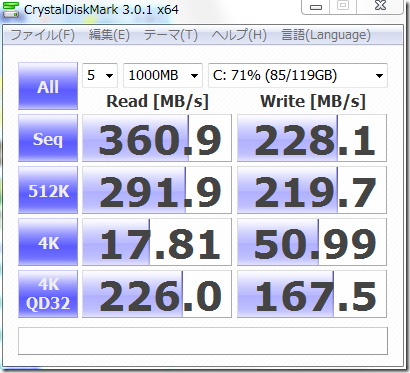Screen dimensions: 410x373
Task: Click the empty comment text field
Action: tap(203, 341)
